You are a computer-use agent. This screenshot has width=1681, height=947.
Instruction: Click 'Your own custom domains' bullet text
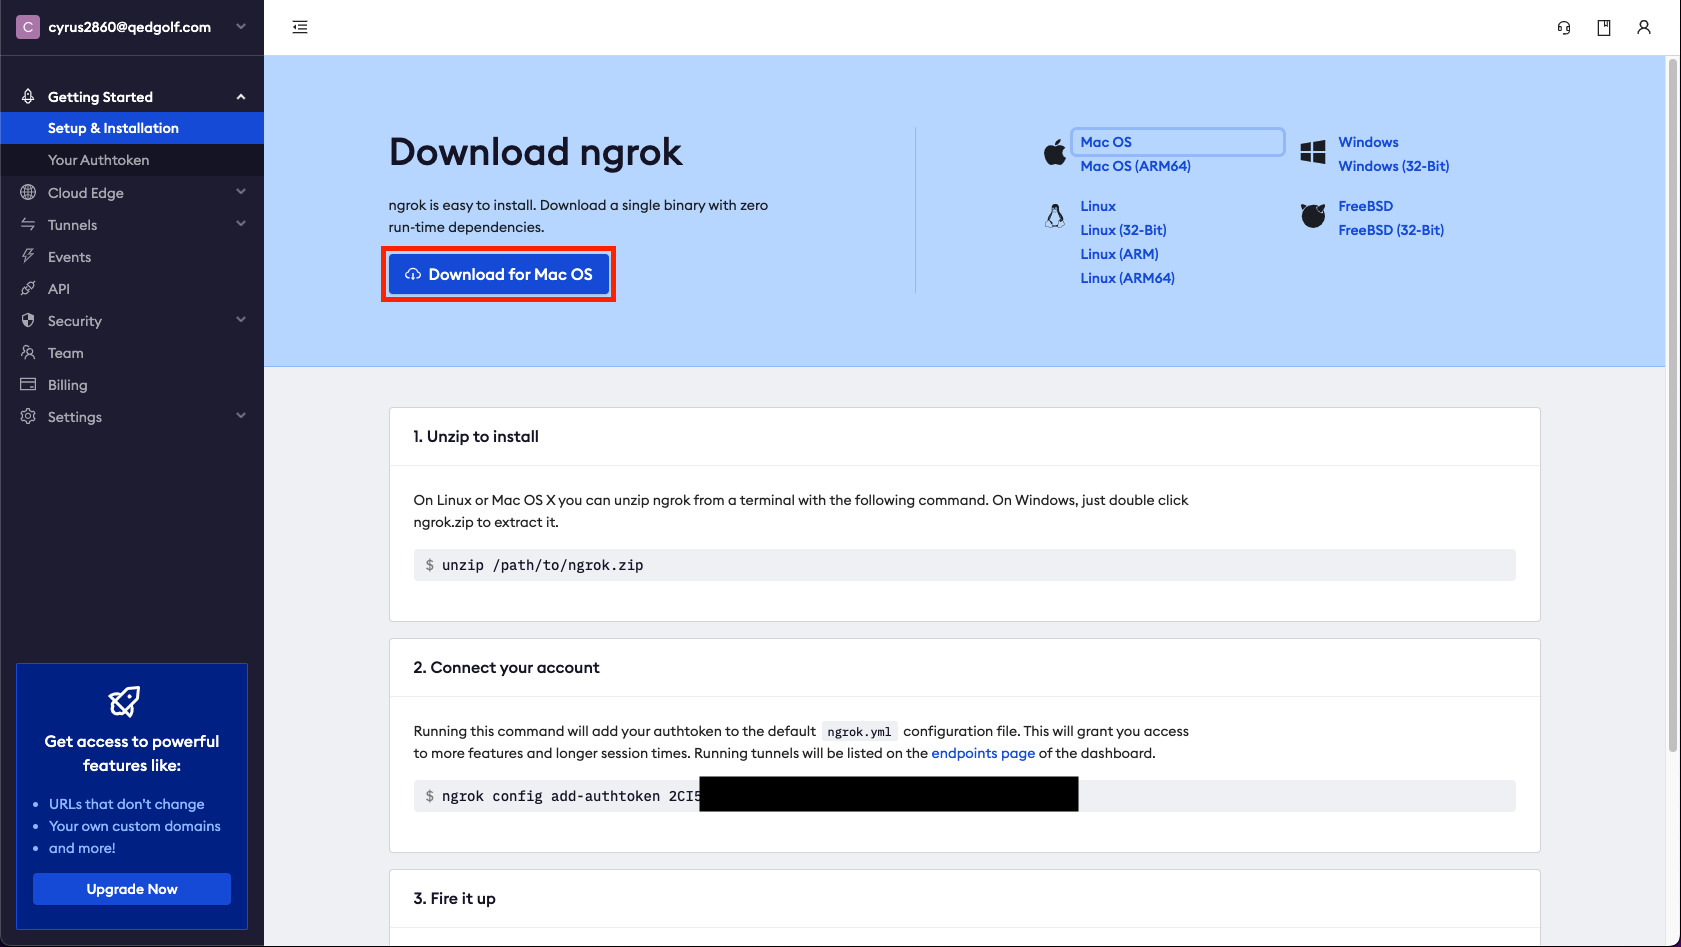(135, 826)
